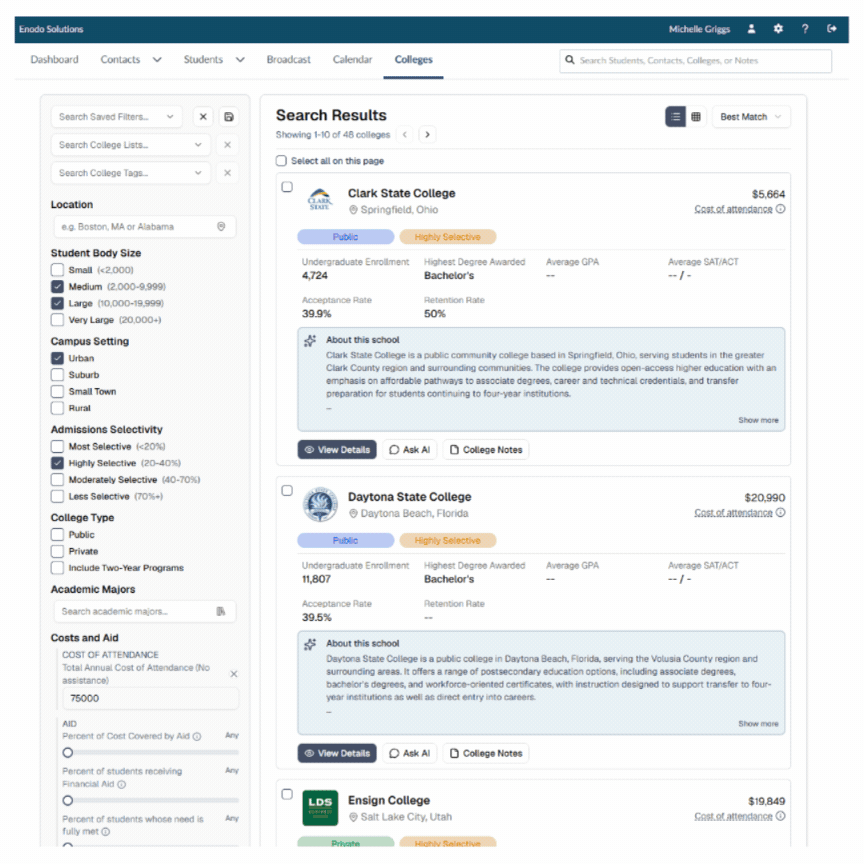Open Search College Tags dropdown
Screen dimensions: 864x864
click(131, 173)
